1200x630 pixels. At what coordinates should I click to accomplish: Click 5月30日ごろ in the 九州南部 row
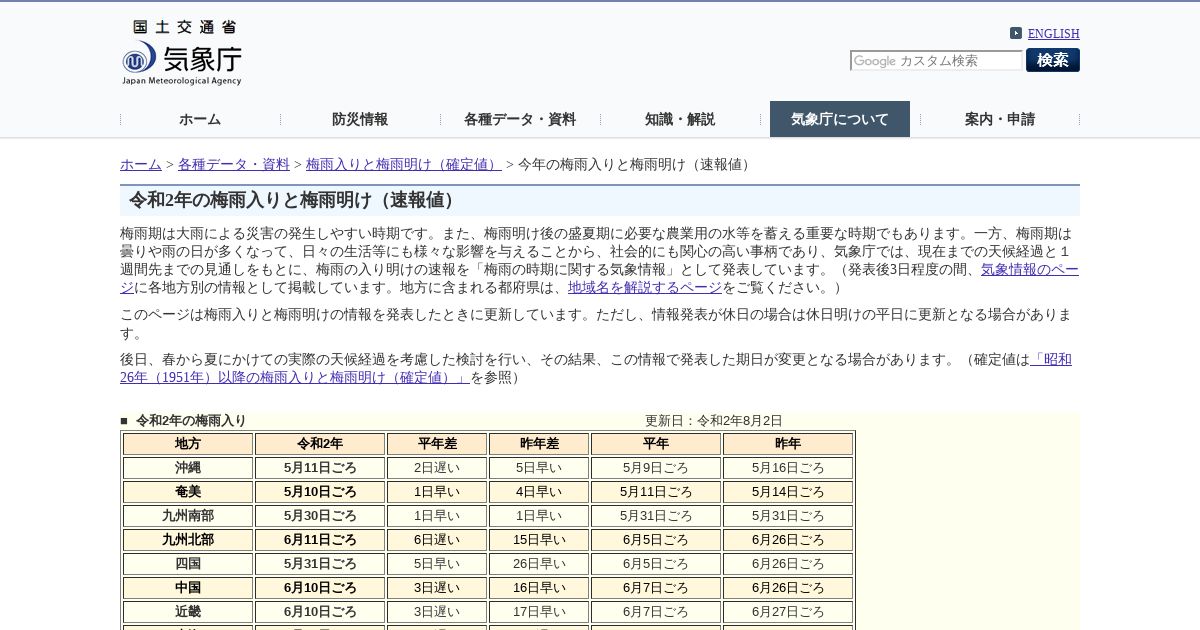pyautogui.click(x=320, y=516)
